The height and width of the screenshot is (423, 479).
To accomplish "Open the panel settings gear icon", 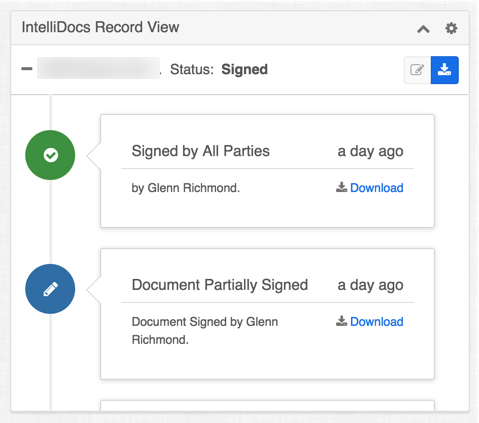I will (x=451, y=28).
